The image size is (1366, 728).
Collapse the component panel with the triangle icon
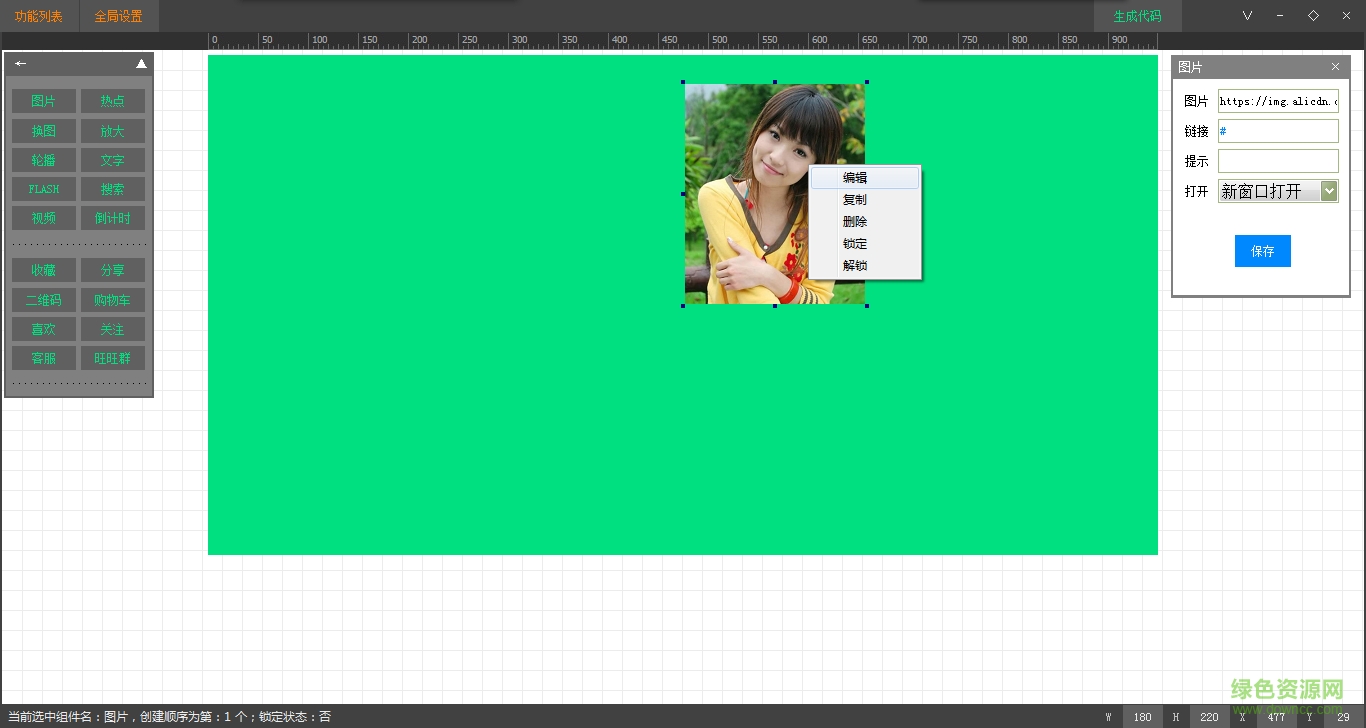pyautogui.click(x=141, y=64)
